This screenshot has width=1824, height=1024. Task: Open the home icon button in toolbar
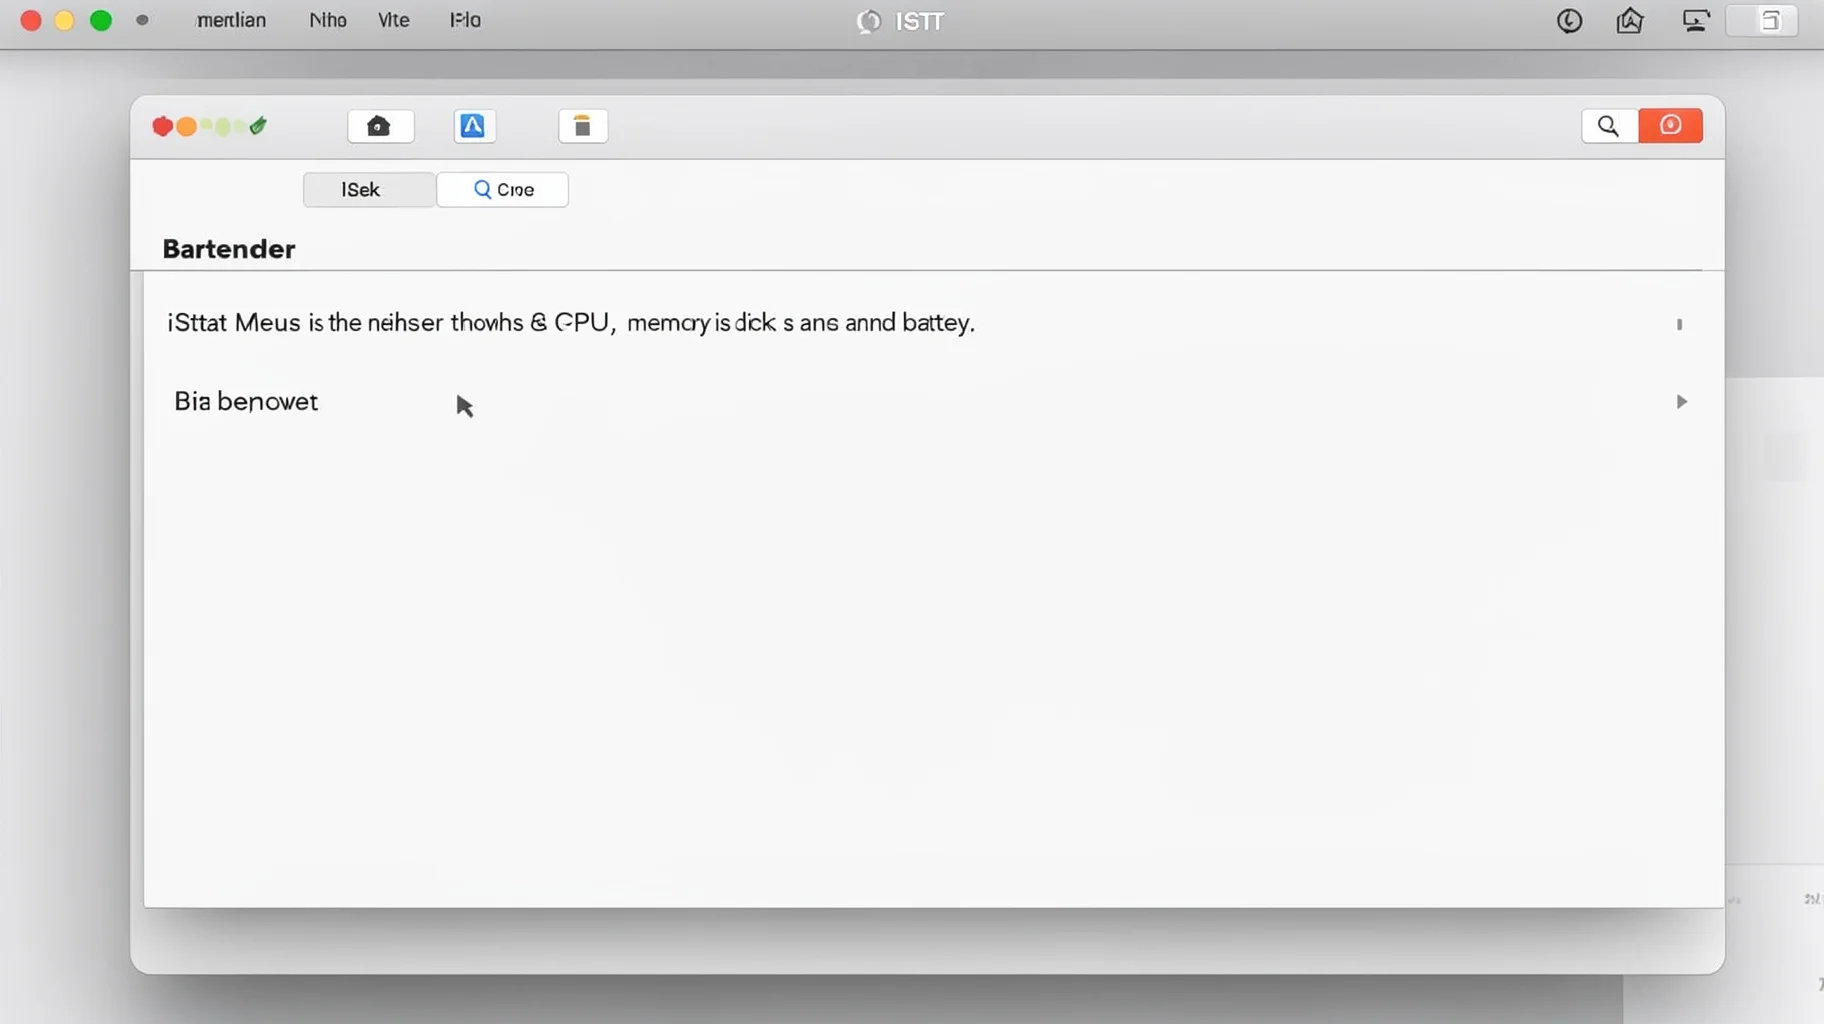[x=380, y=126]
